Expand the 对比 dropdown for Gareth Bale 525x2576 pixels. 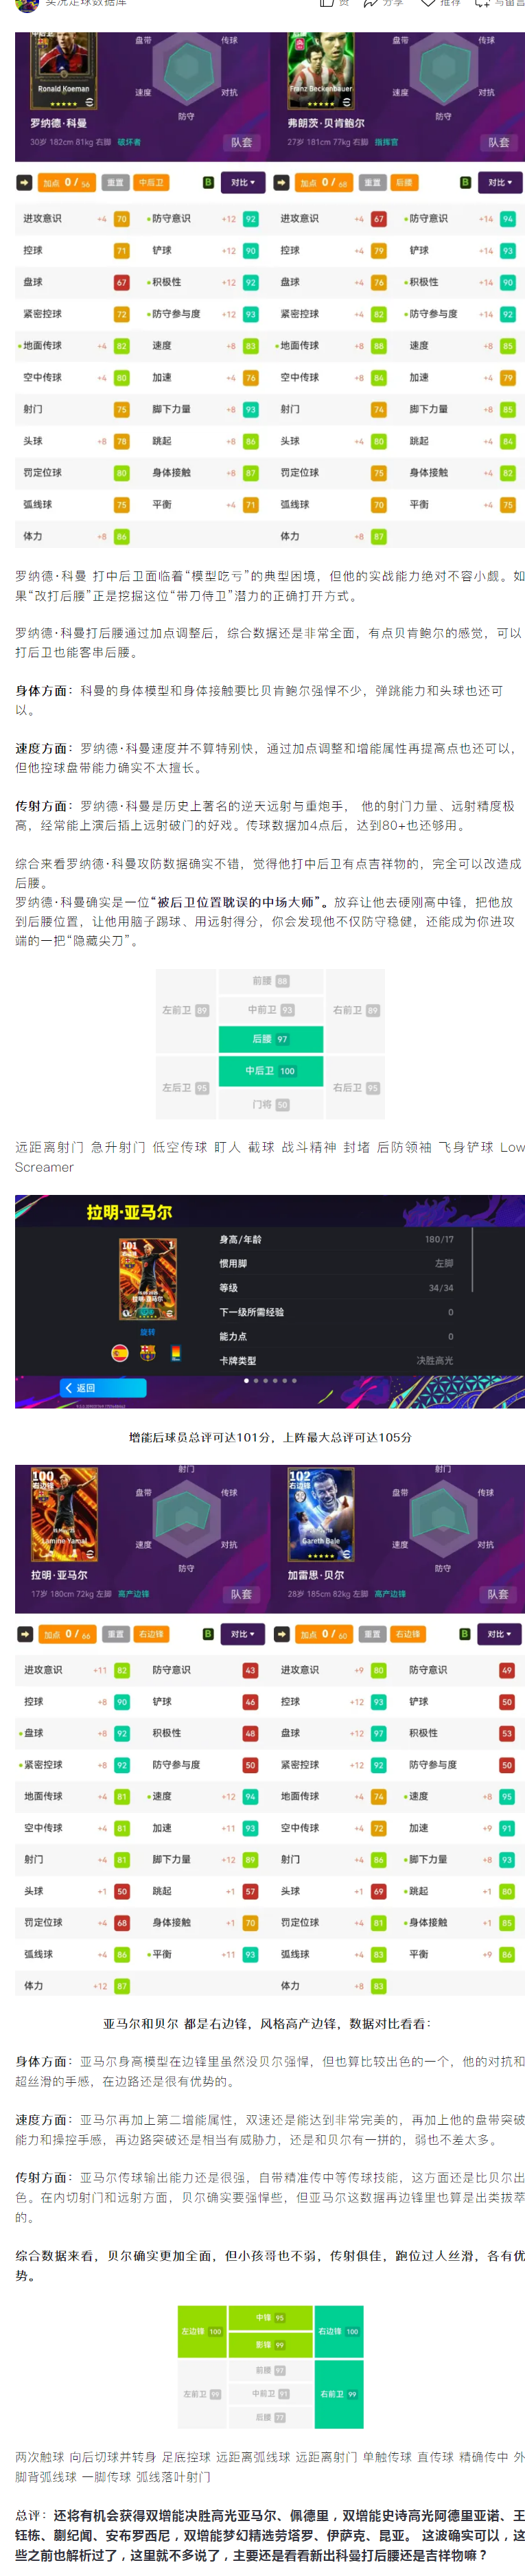(x=499, y=1634)
